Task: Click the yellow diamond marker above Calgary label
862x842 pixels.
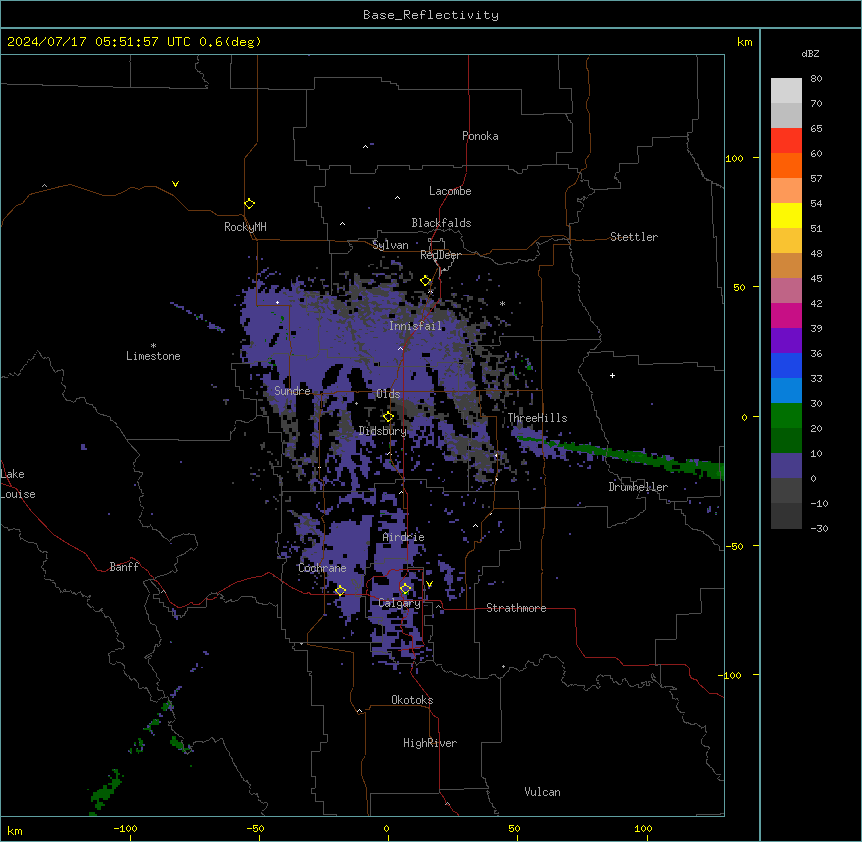Action: pos(405,589)
